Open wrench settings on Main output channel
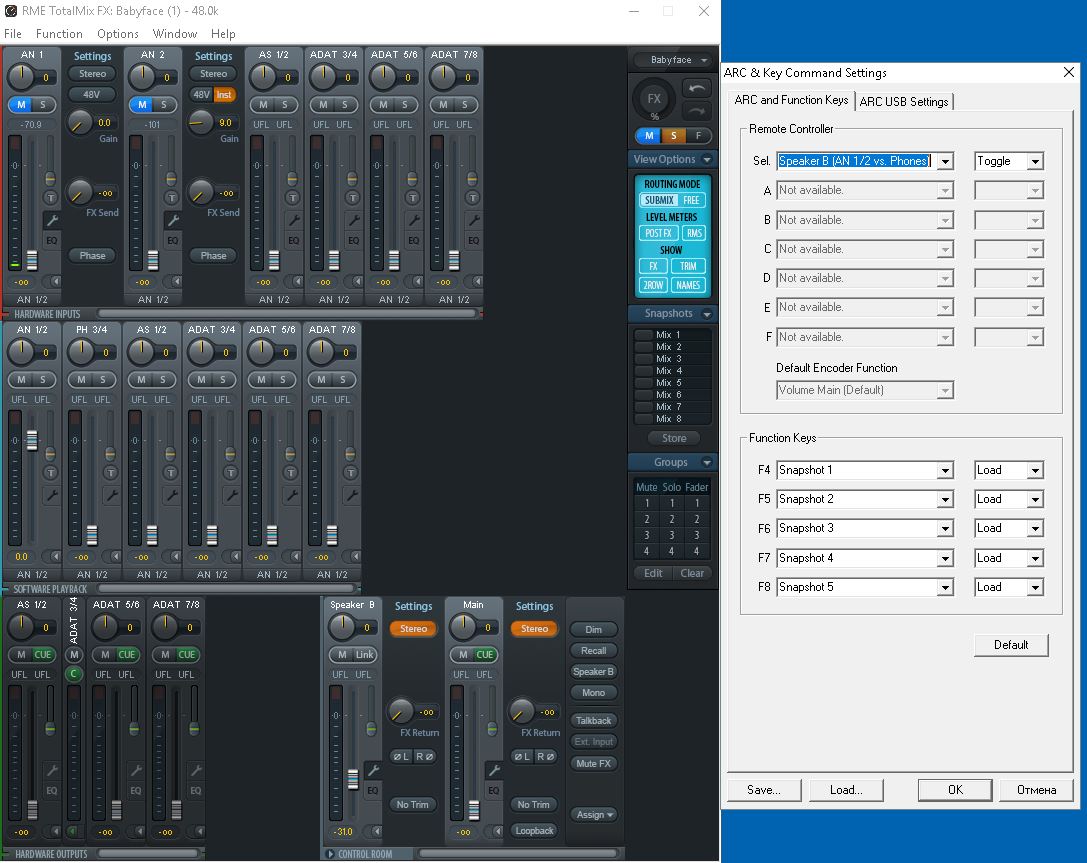The image size is (1087, 863). point(493,770)
